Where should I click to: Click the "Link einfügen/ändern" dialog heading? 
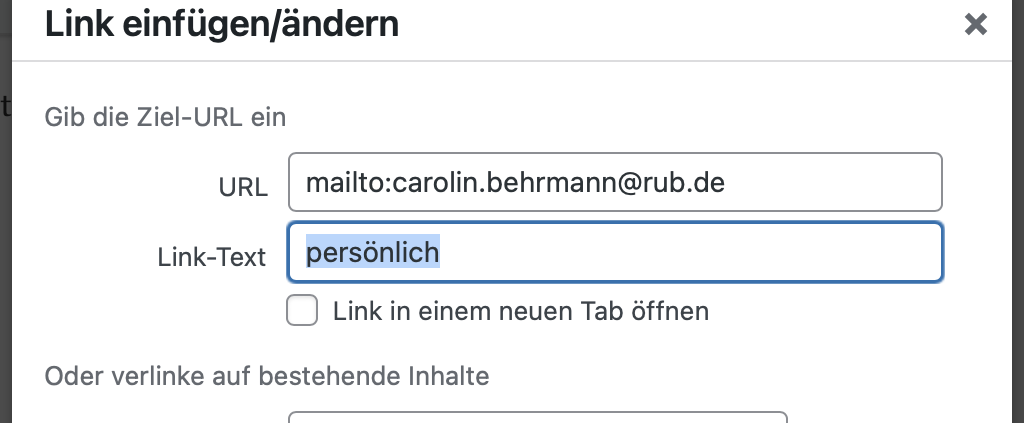(x=221, y=25)
